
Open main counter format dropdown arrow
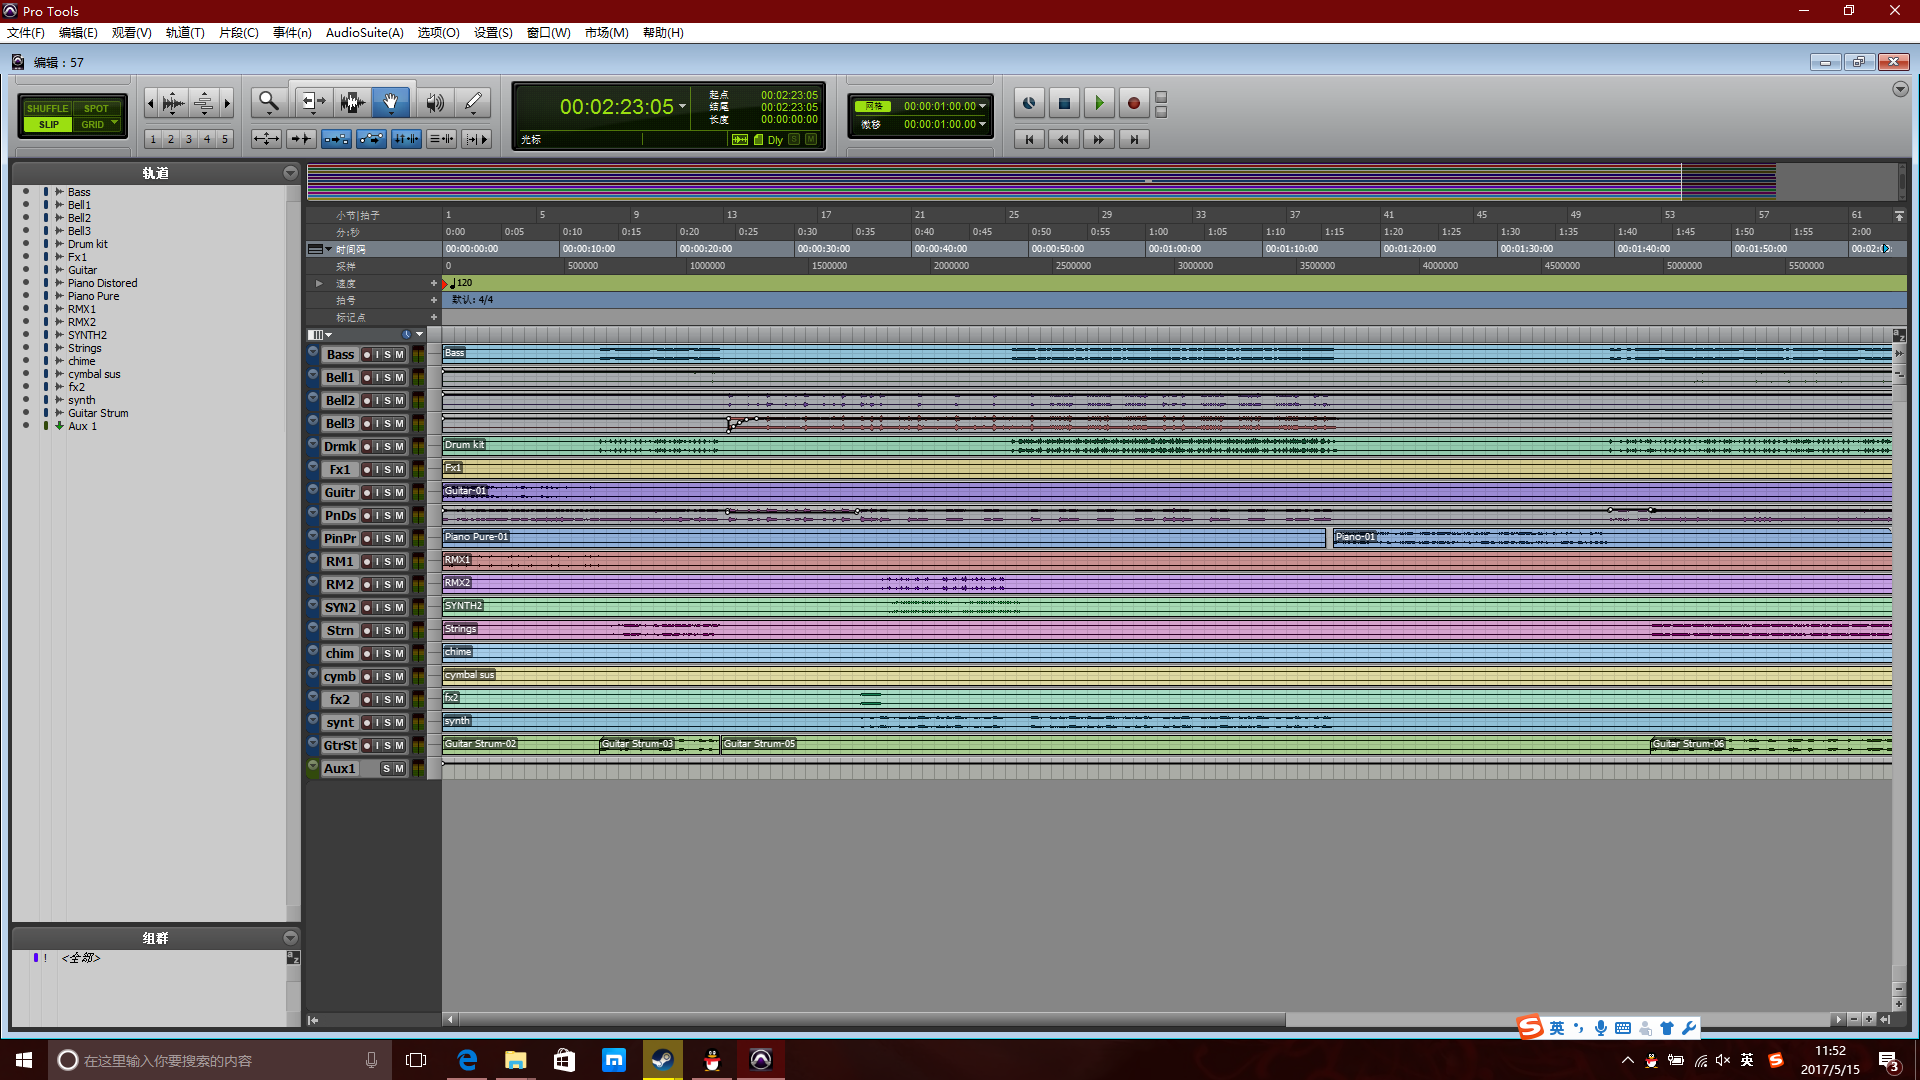[683, 106]
